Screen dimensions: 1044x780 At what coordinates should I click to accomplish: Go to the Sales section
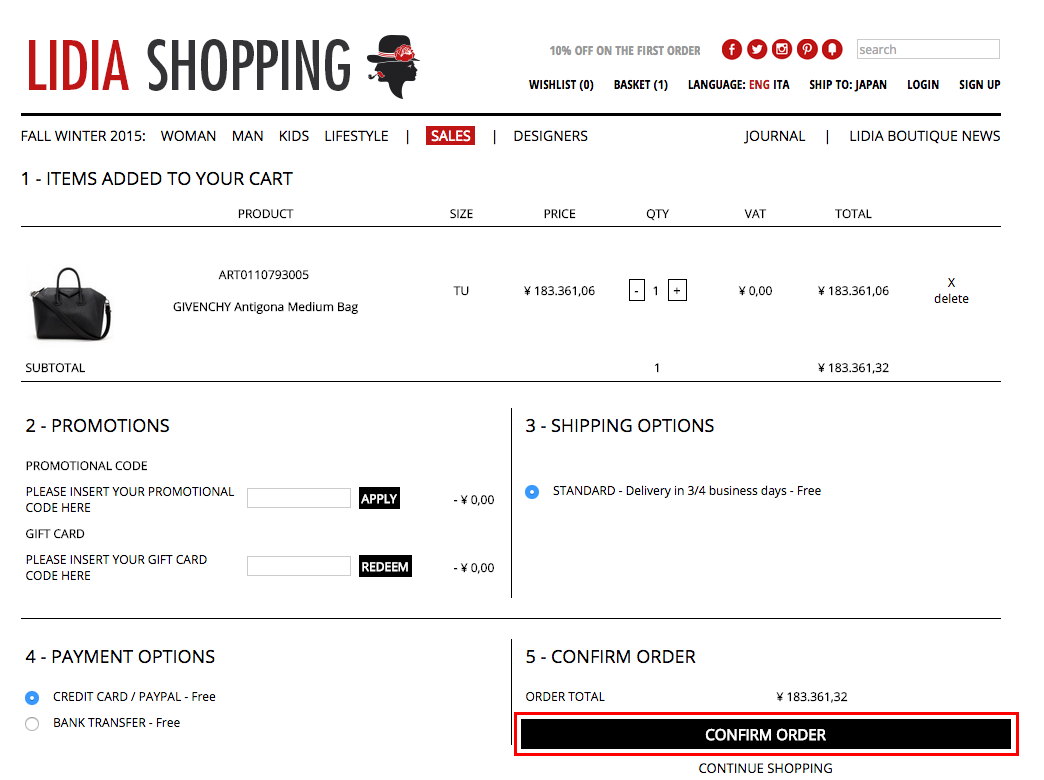pyautogui.click(x=451, y=136)
